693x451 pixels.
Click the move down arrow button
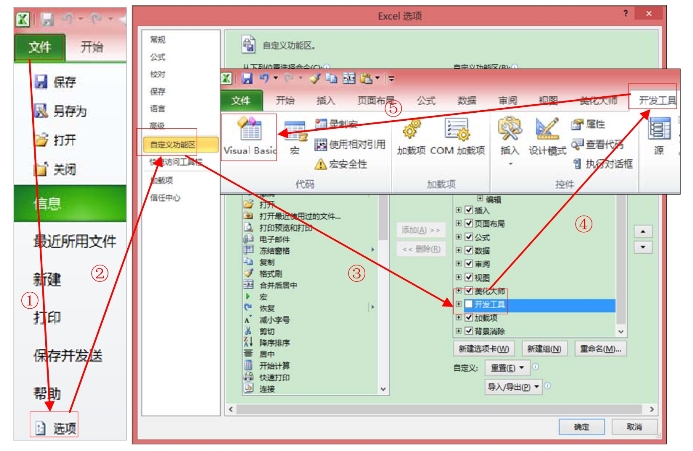(x=643, y=247)
